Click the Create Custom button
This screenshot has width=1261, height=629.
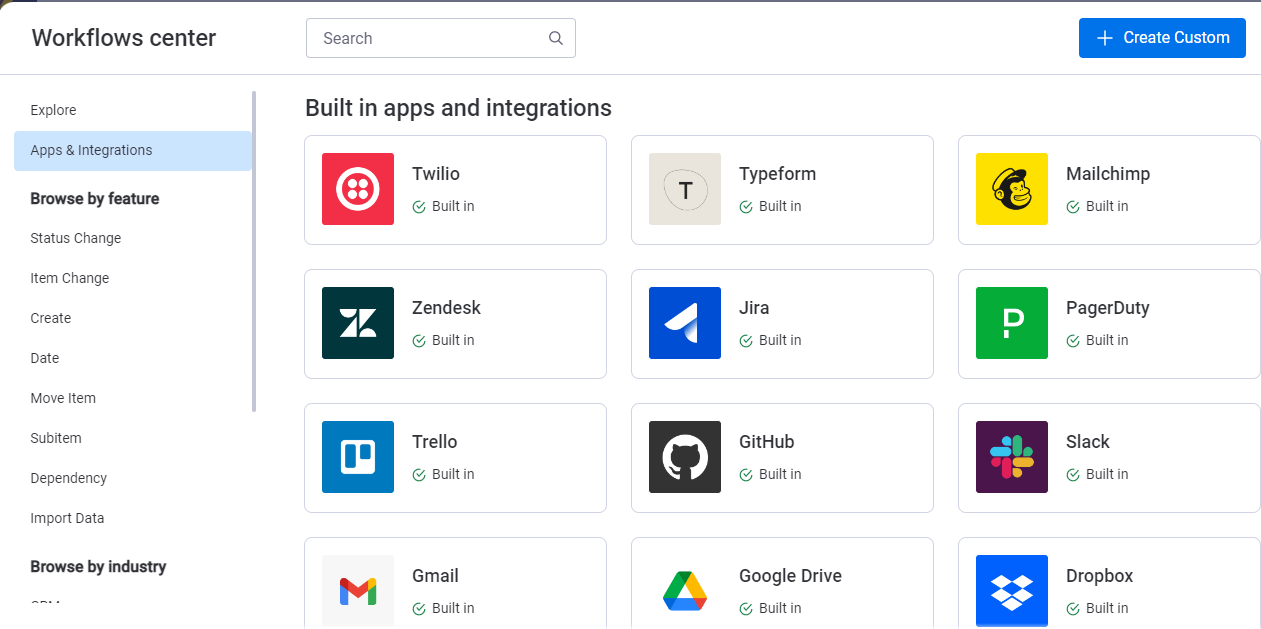click(x=1162, y=38)
